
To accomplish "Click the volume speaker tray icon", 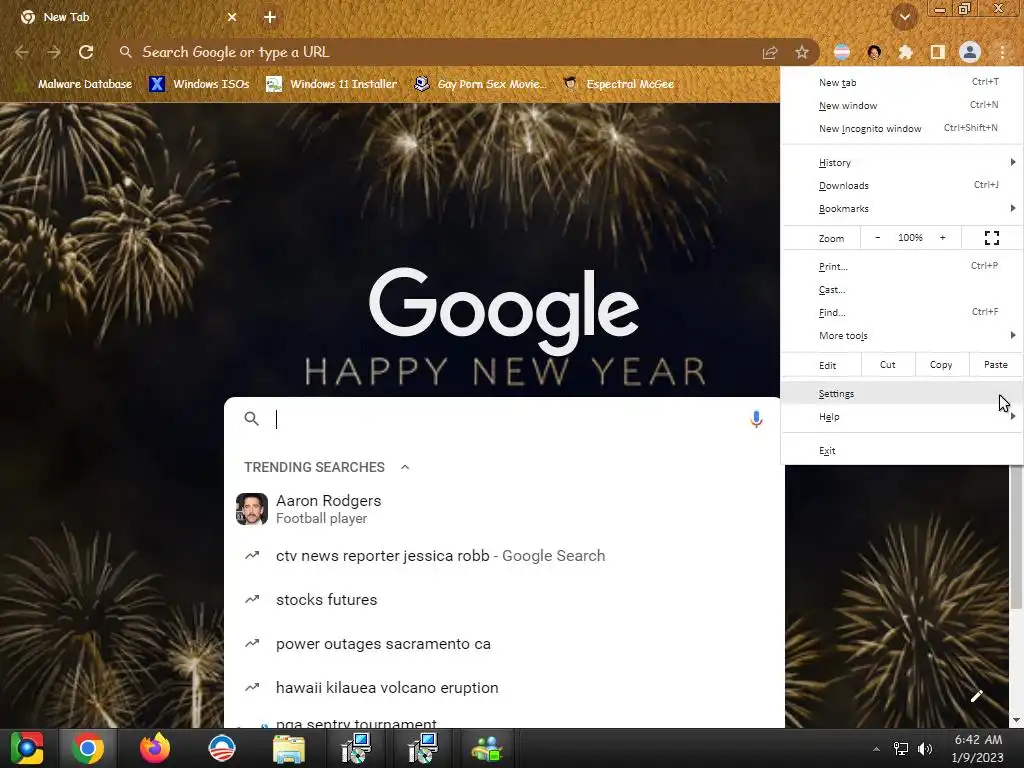I will pyautogui.click(x=925, y=749).
